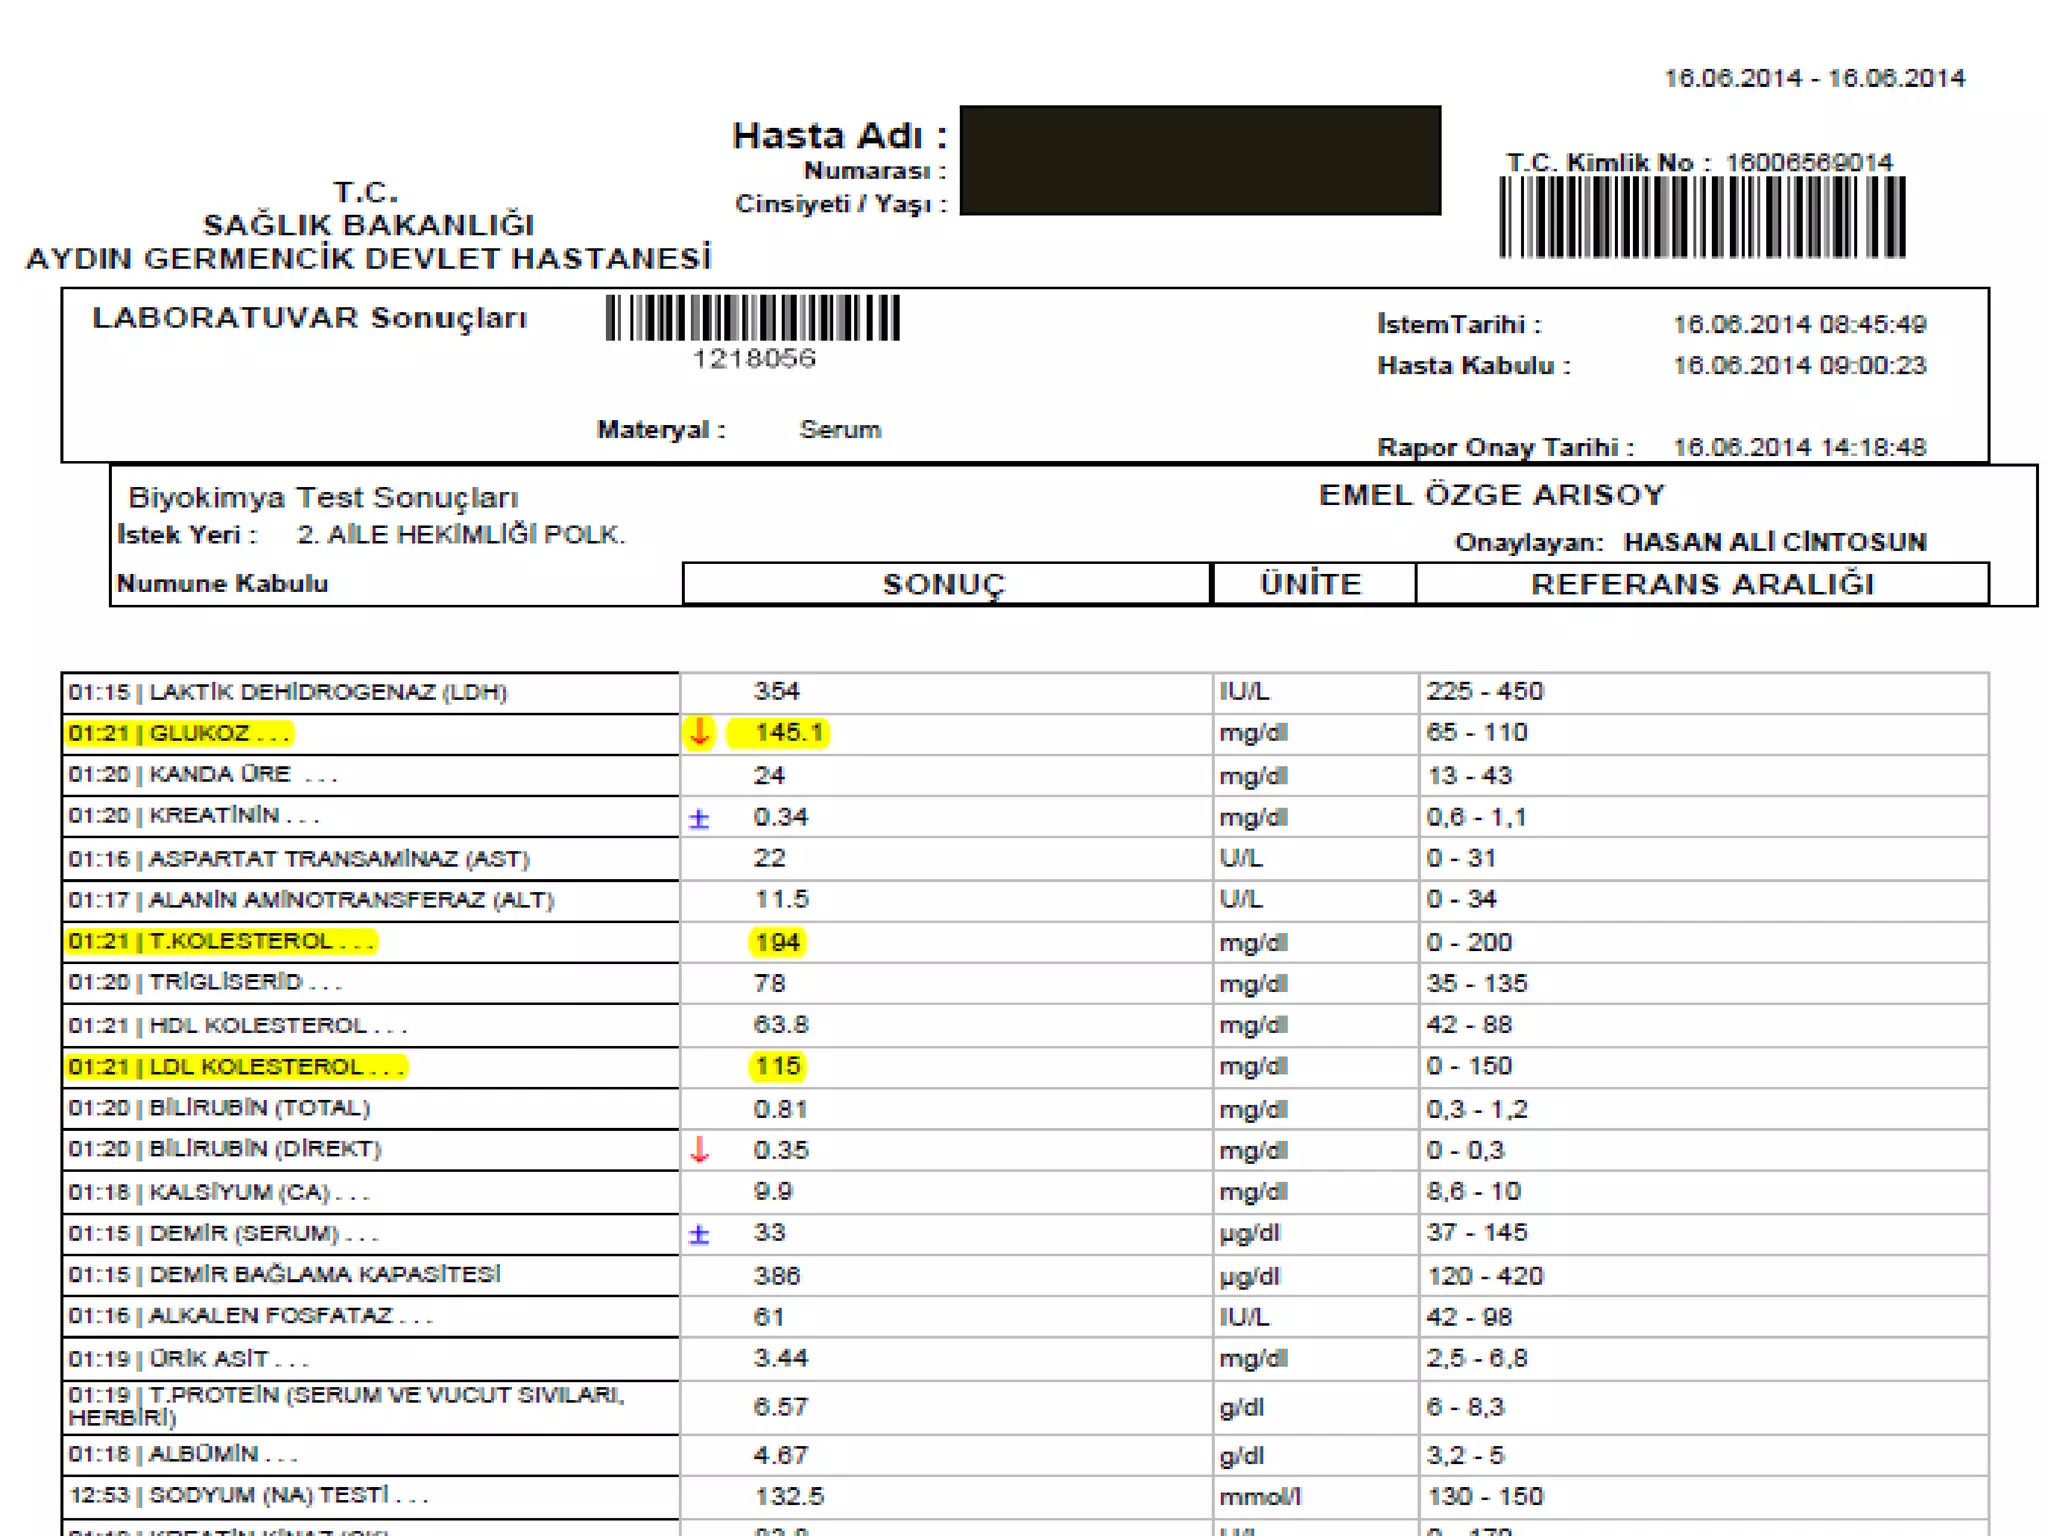Click the barcode under T.C. Kimlik No
Screen dimensions: 2048x1536
click(x=1701, y=218)
